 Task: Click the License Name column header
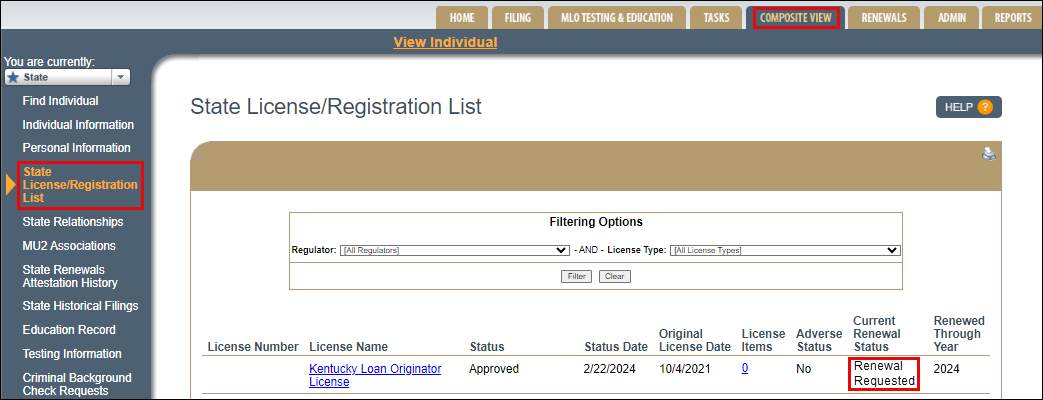pos(349,347)
